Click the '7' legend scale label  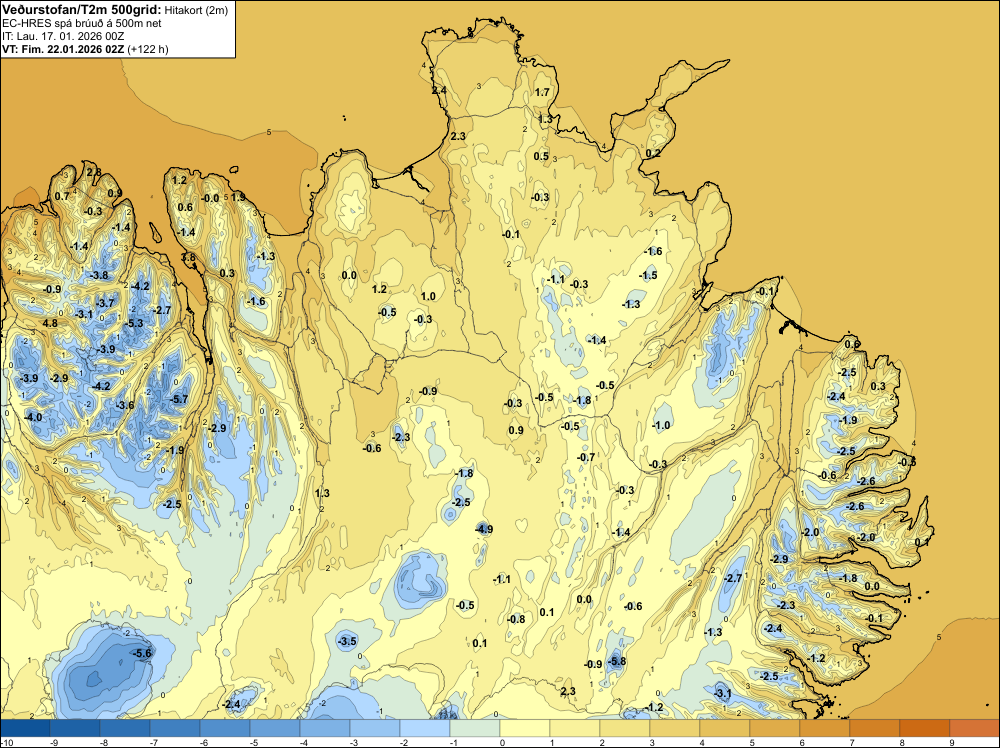852,742
